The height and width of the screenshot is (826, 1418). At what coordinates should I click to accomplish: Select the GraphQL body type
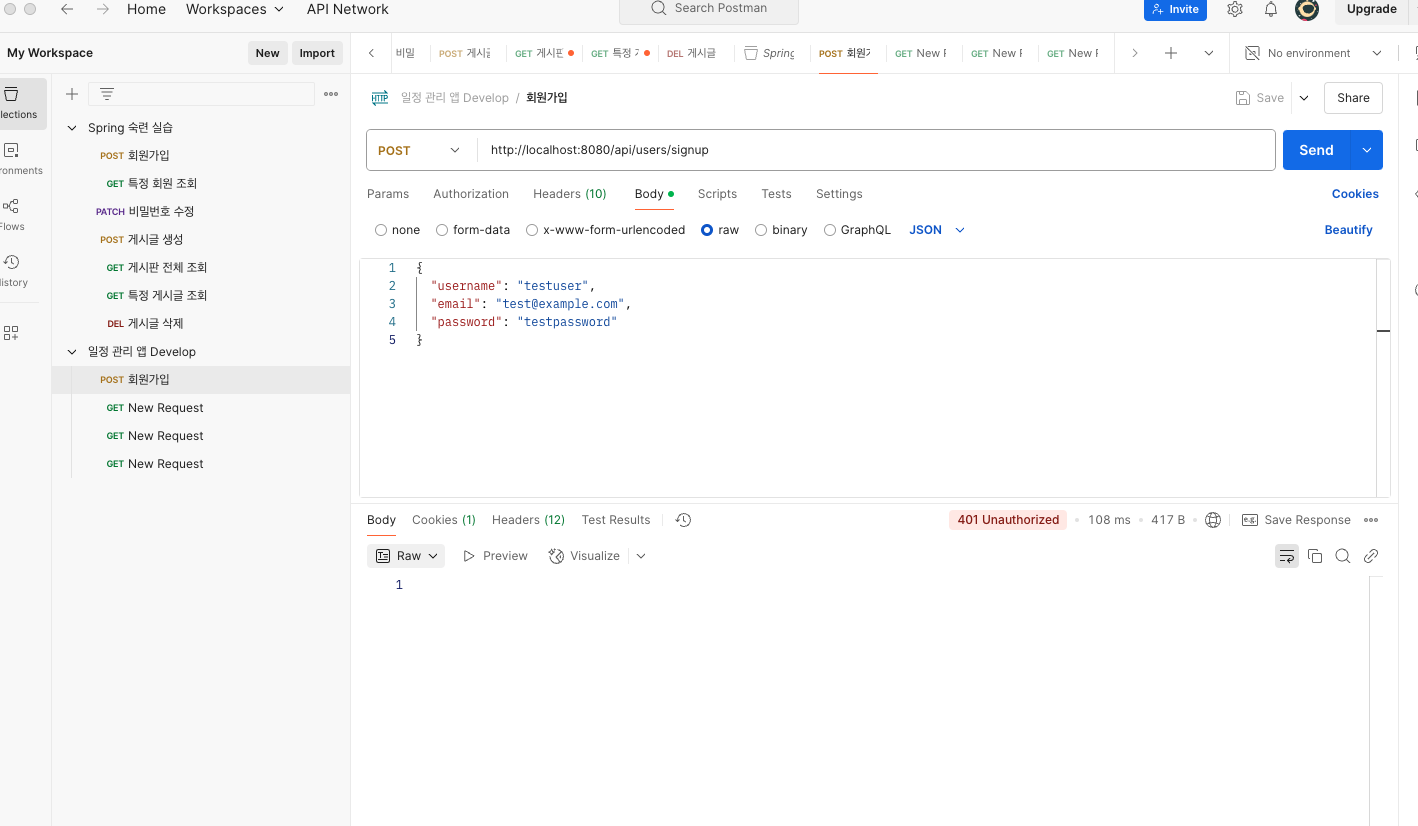point(830,230)
